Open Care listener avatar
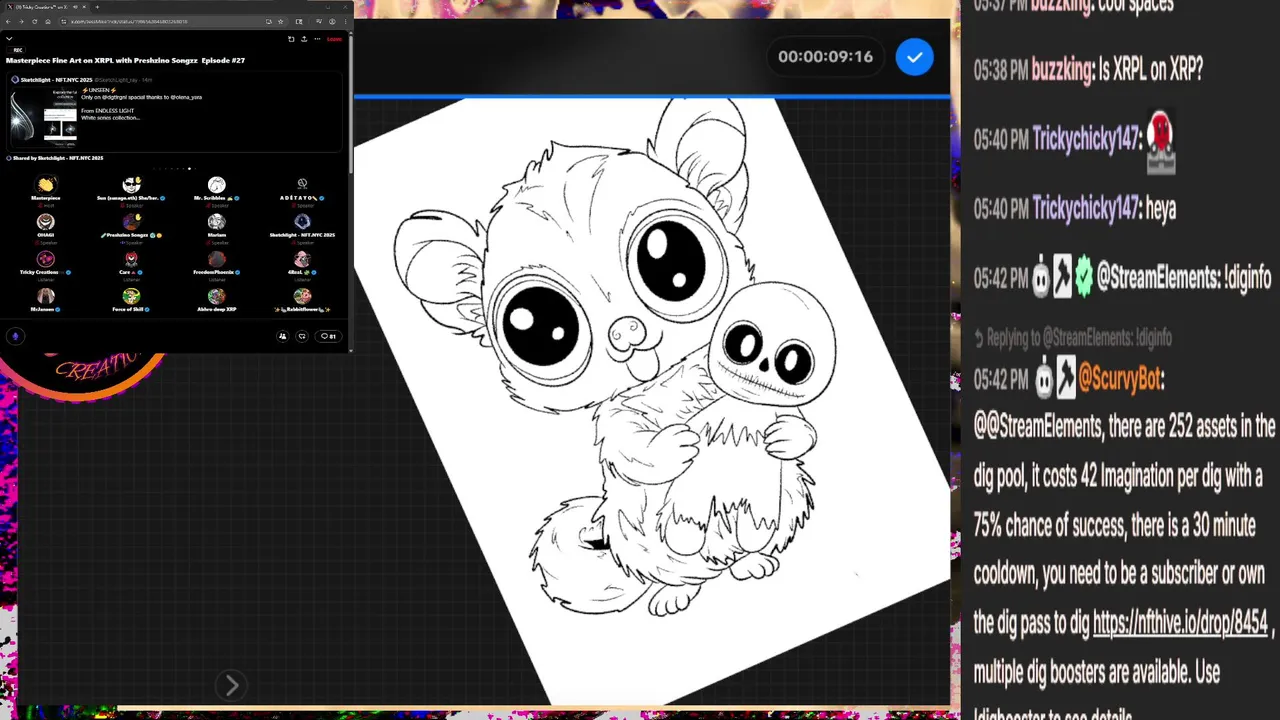The height and width of the screenshot is (720, 1280). (x=131, y=259)
